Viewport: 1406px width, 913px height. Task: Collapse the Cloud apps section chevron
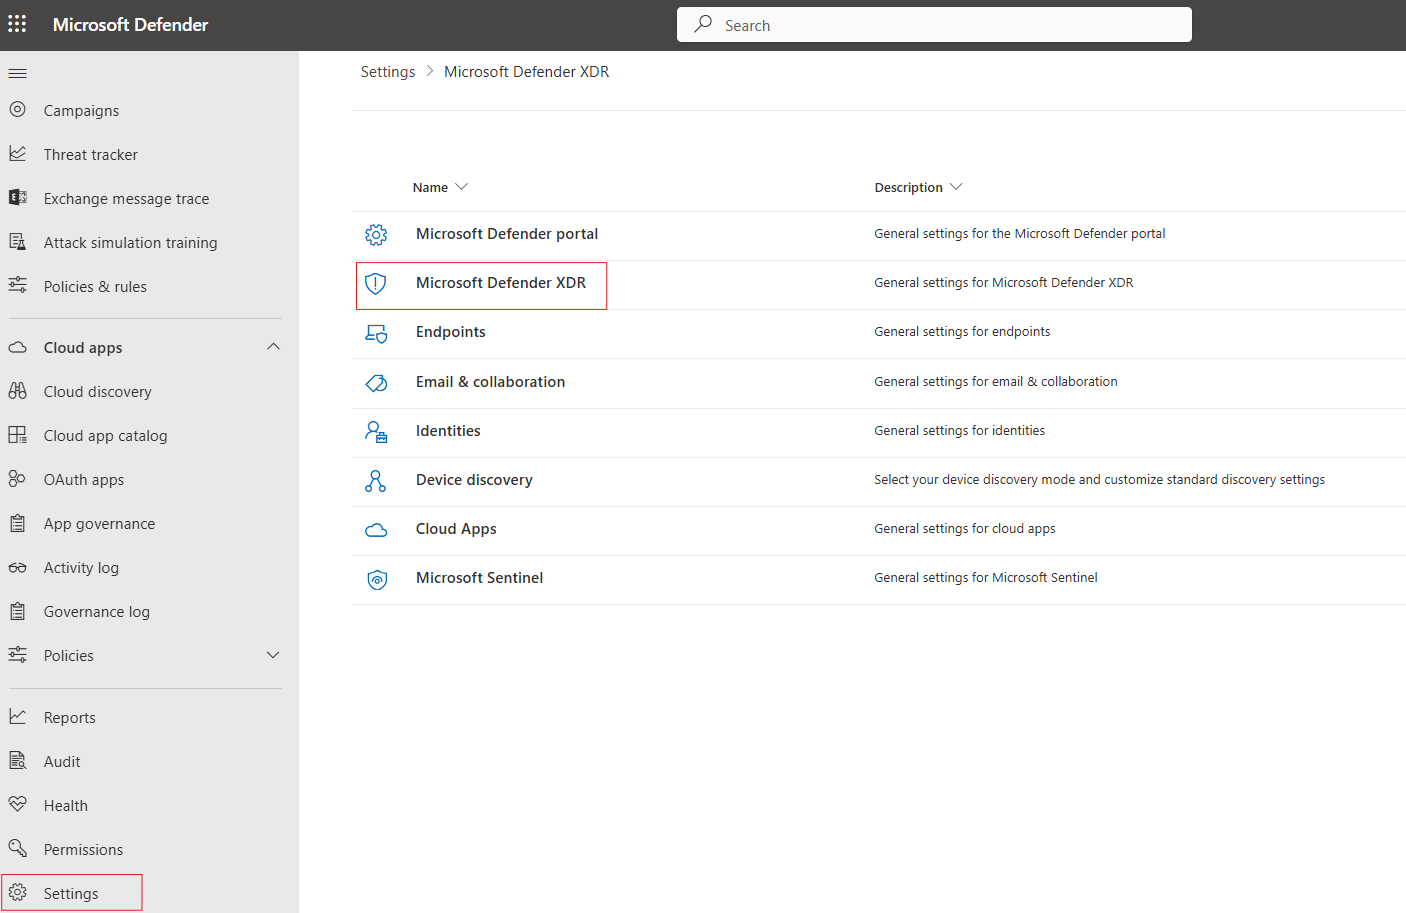pos(273,347)
